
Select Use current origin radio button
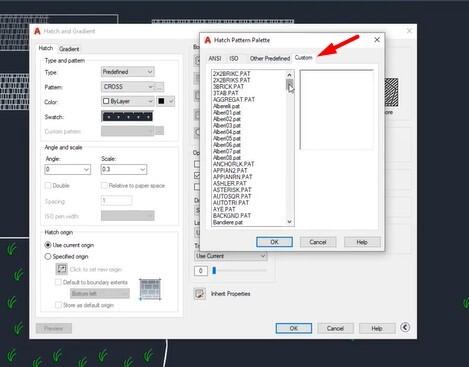[x=48, y=245]
